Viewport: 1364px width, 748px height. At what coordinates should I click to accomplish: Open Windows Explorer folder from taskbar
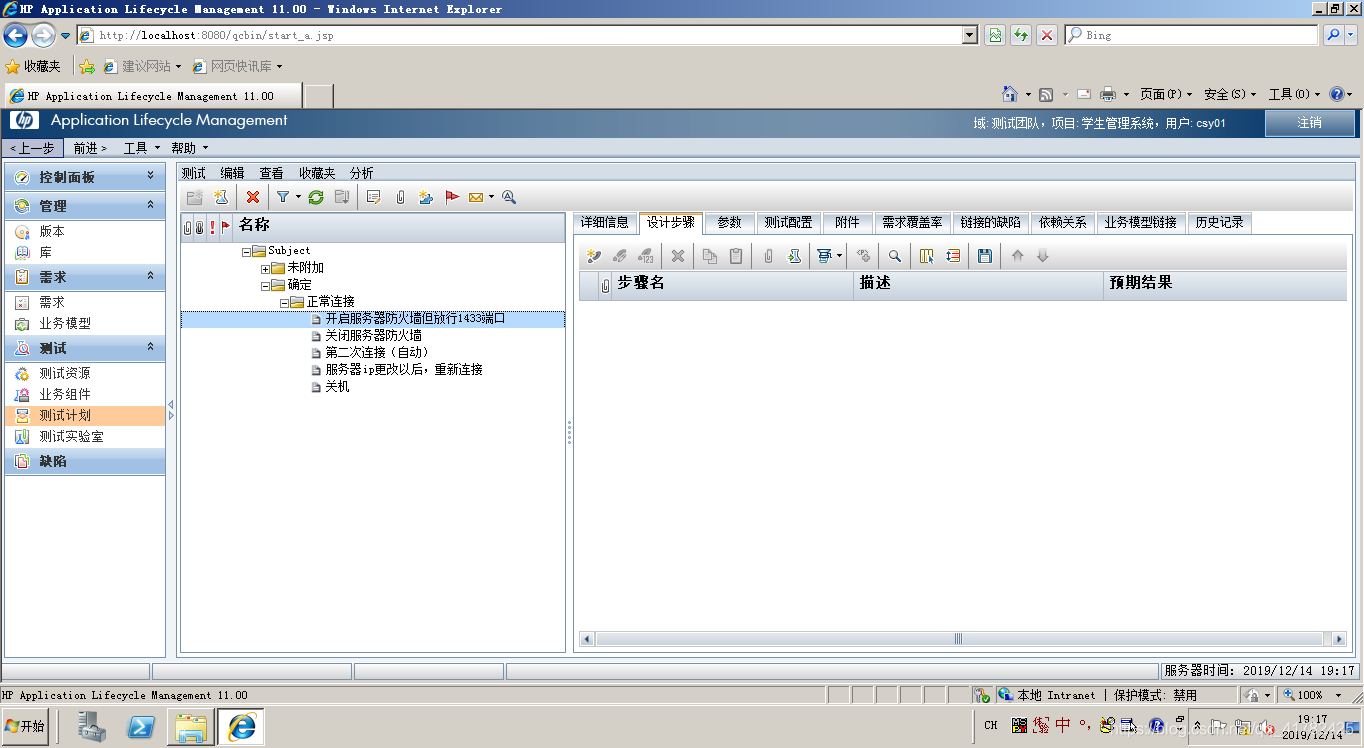click(x=190, y=727)
